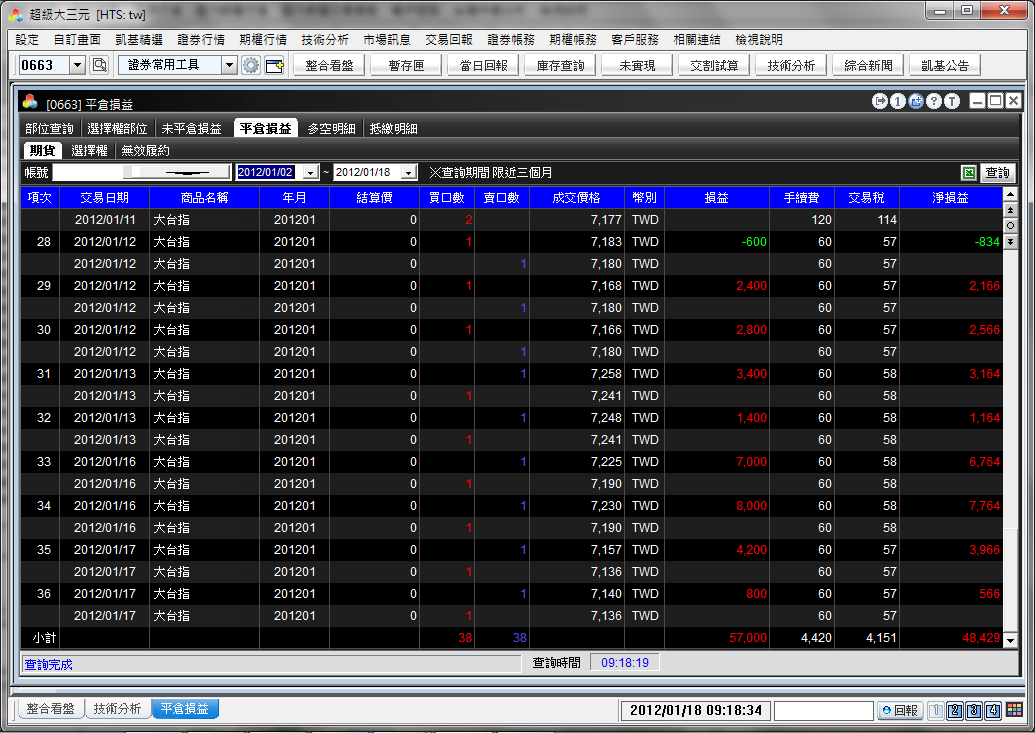Switch to the 未平倉損益 tab
This screenshot has width=1035, height=733.
191,129
